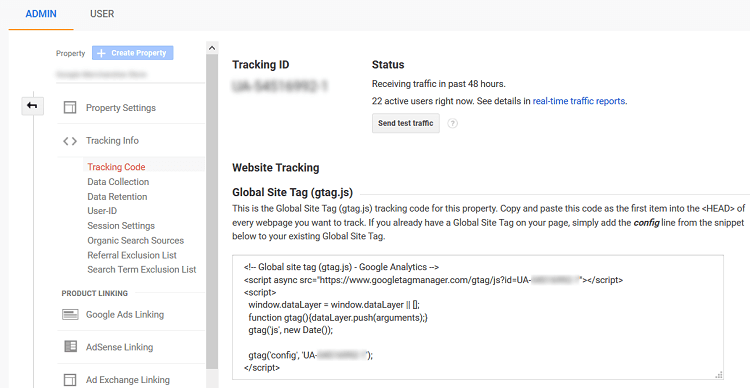The height and width of the screenshot is (388, 750).
Task: Click the back arrow icon in sidebar
Action: pos(33,106)
